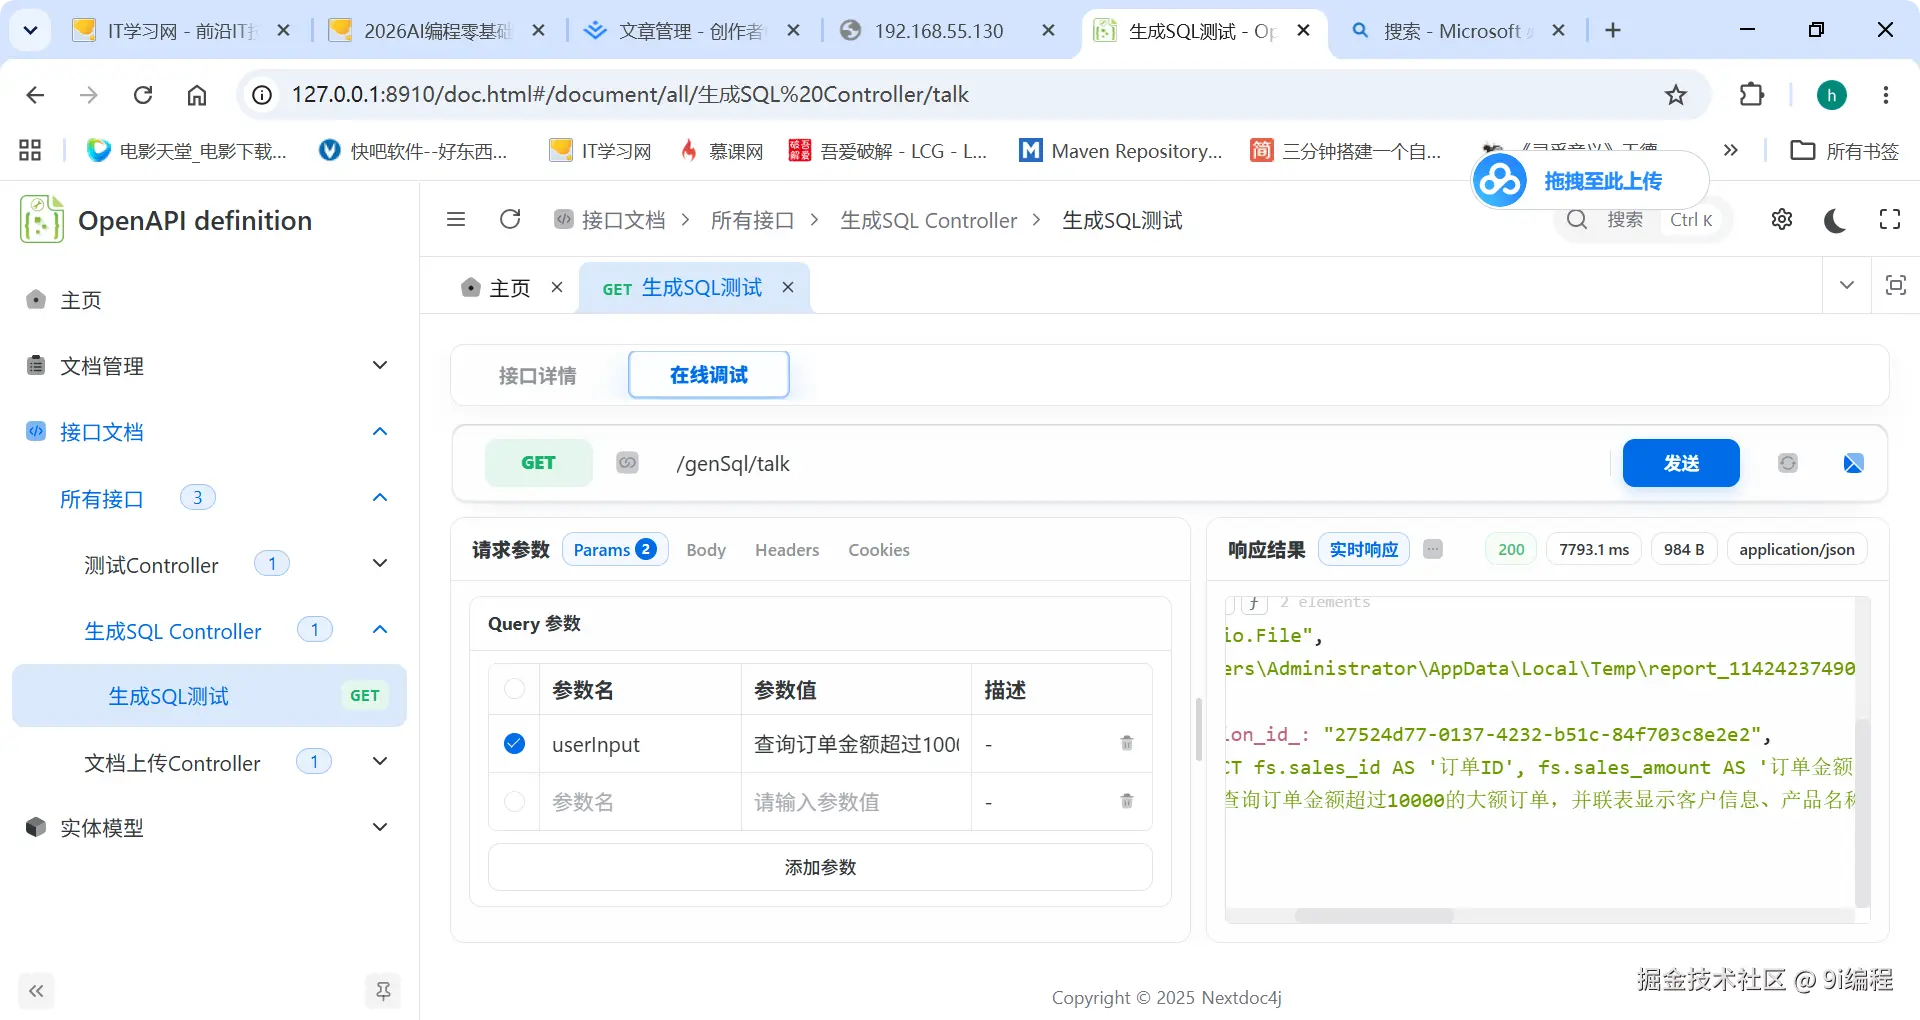Open the Chrome three-dot menu
The height and width of the screenshot is (1020, 1920).
[x=1886, y=94]
